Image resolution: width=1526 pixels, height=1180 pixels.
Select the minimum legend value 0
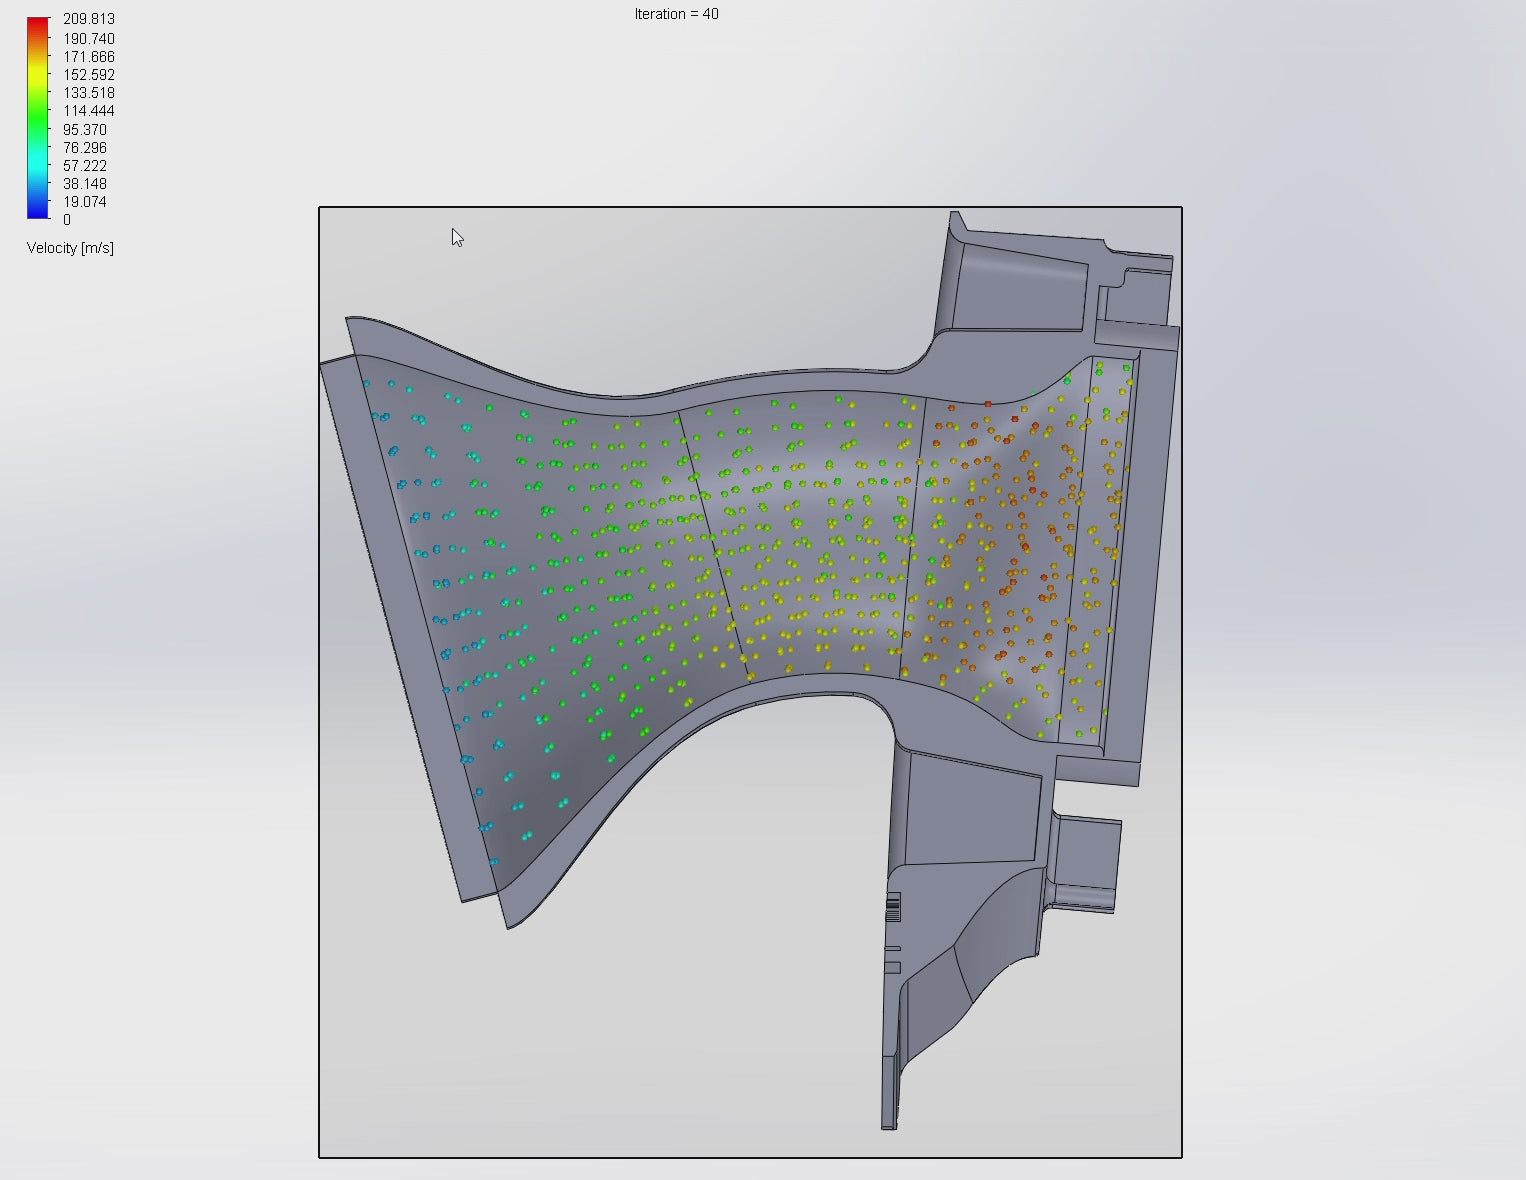pyautogui.click(x=67, y=220)
